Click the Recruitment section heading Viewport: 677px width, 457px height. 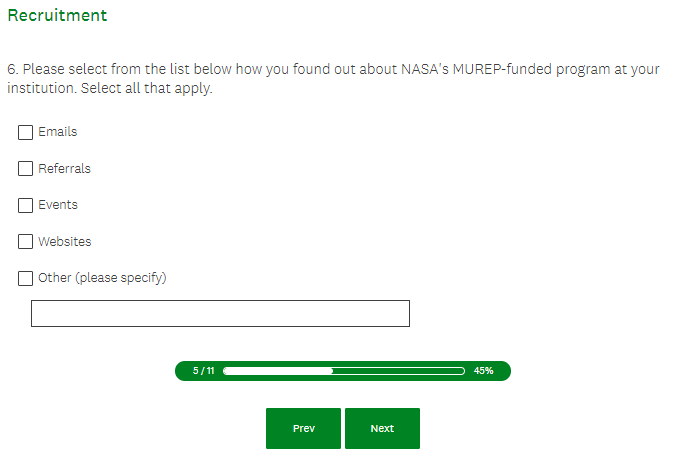click(x=57, y=16)
